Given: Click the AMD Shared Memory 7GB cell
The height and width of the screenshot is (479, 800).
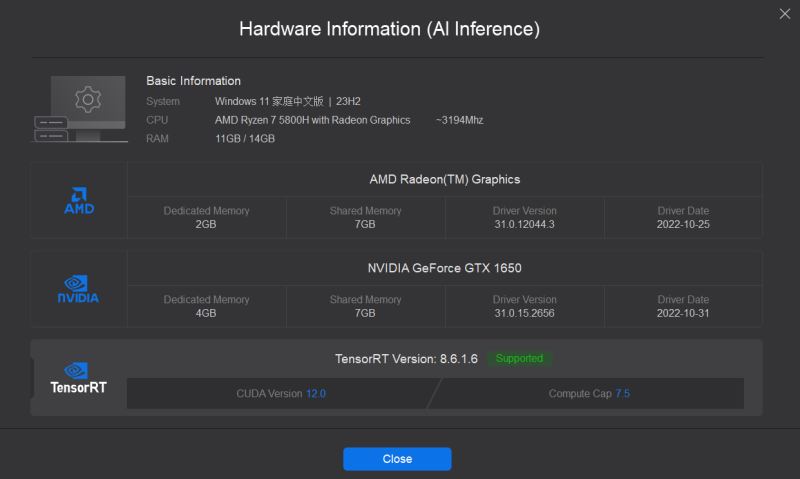Looking at the screenshot, I should tap(365, 218).
